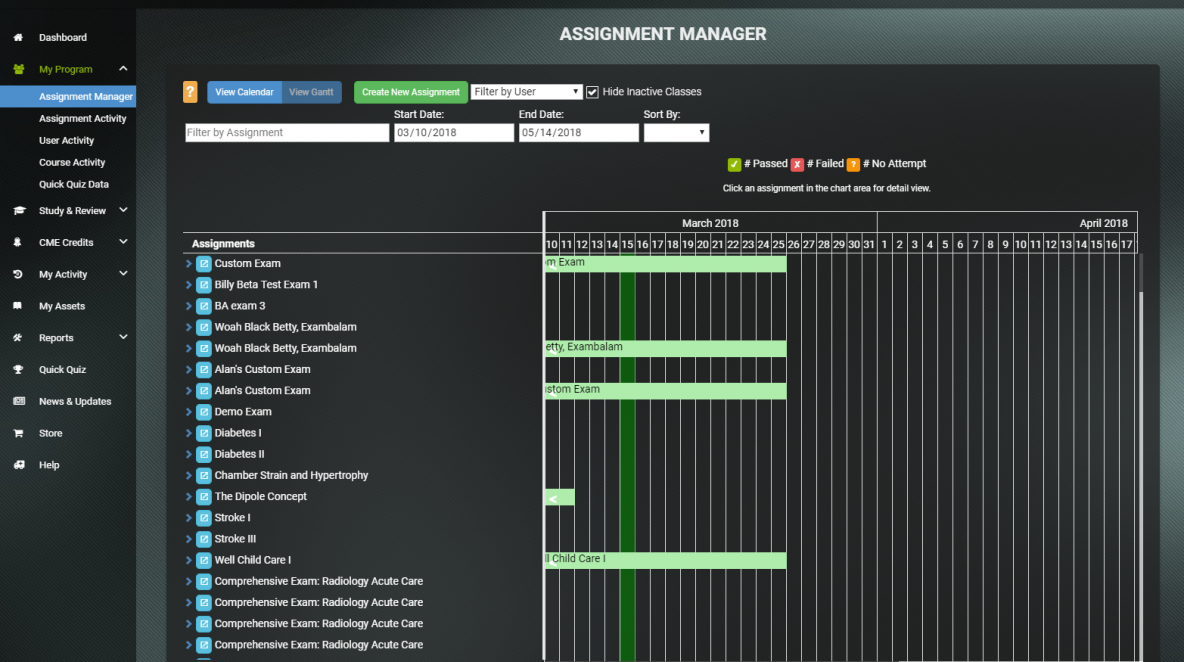Viewport: 1184px width, 662px height.
Task: Open Quick Quiz Data in the sidebar
Action: 74,184
